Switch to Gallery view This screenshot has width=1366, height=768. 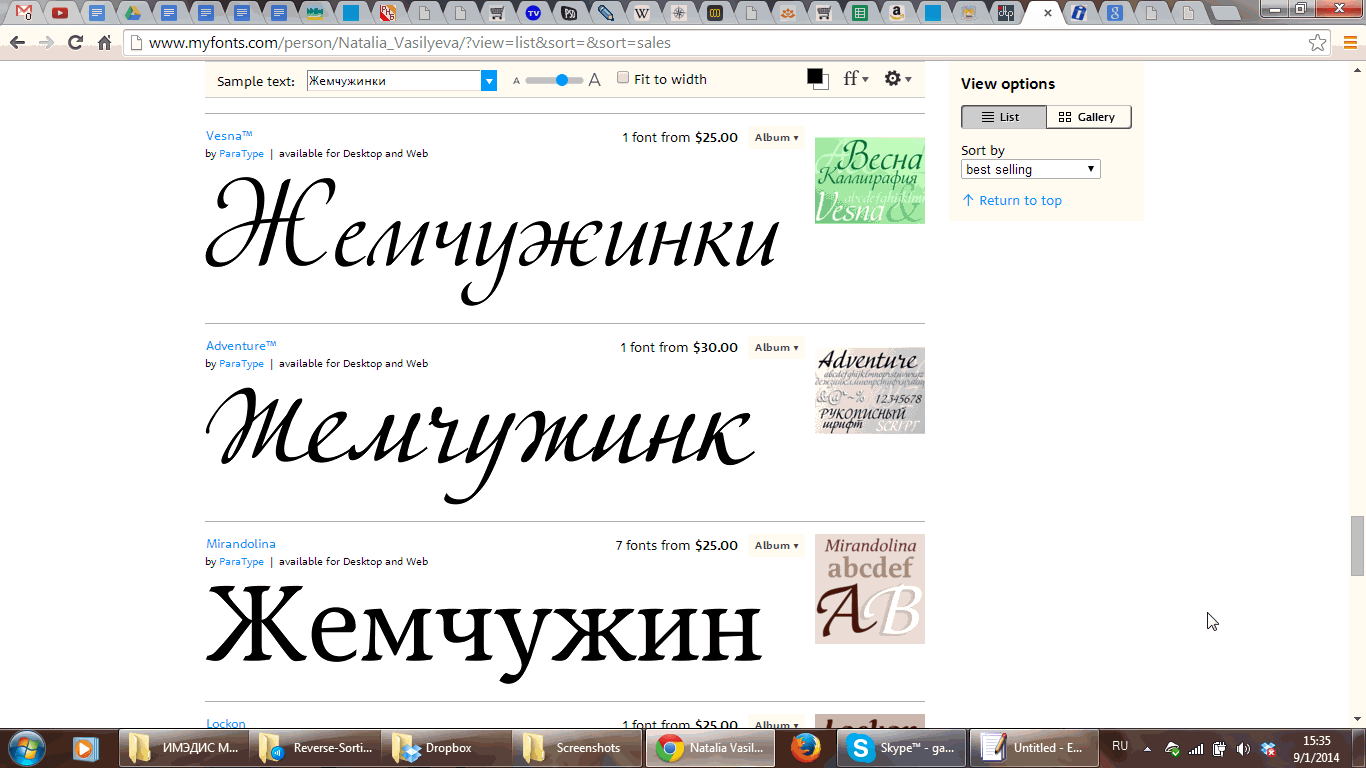click(x=1089, y=117)
